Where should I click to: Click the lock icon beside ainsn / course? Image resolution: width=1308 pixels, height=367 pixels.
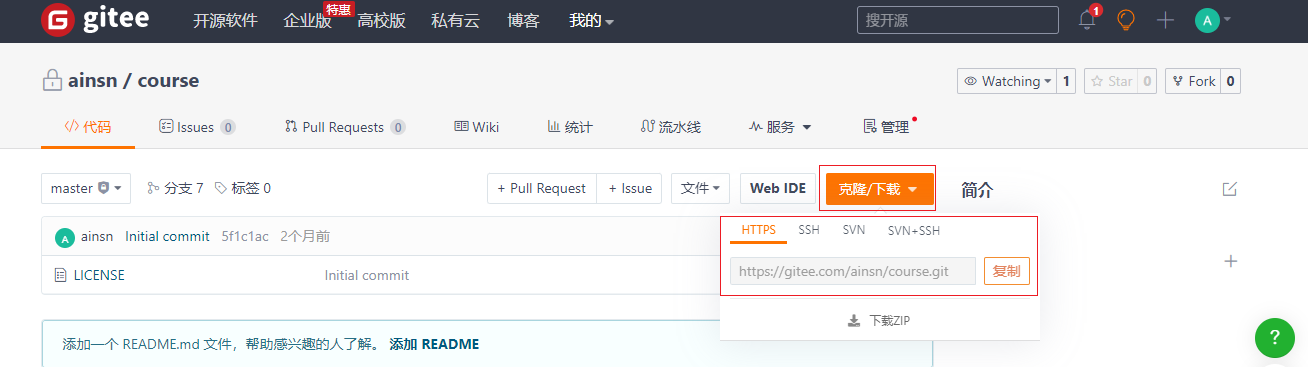click(x=52, y=81)
